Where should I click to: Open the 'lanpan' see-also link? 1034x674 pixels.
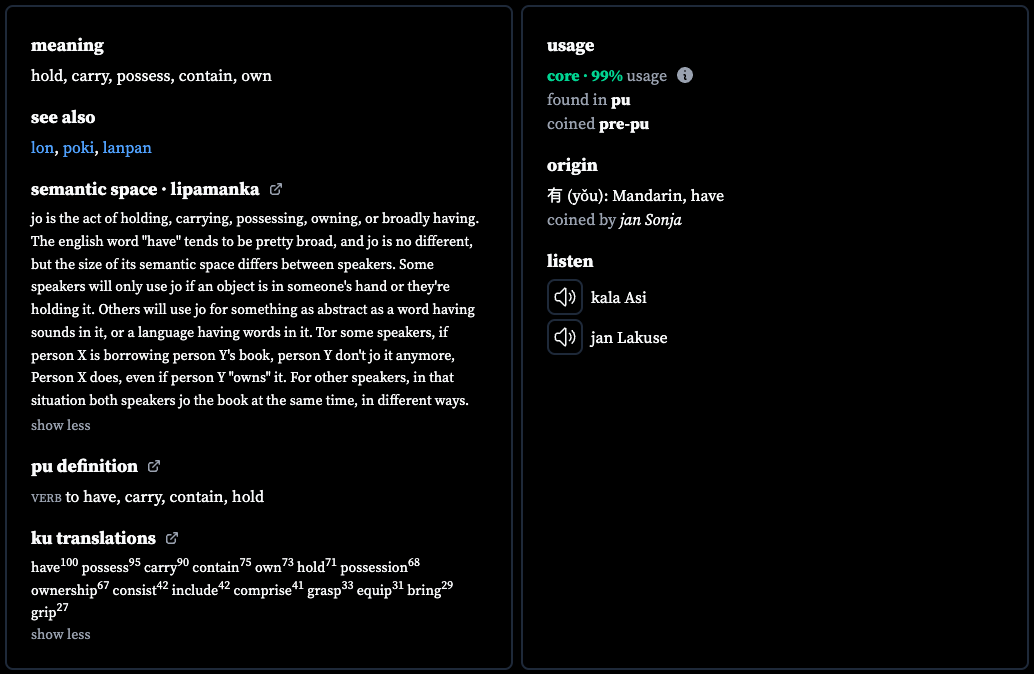[127, 148]
